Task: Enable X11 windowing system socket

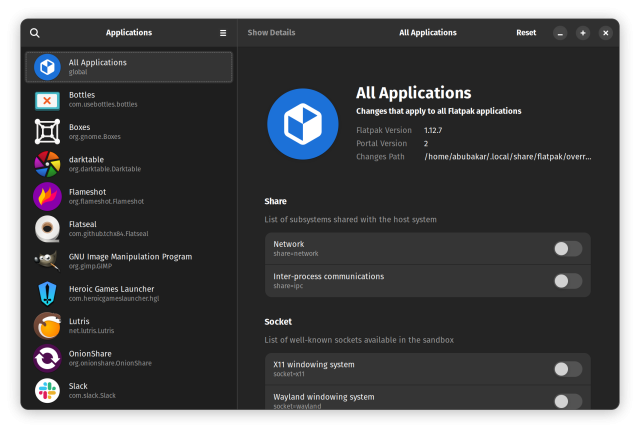Action: [568, 369]
